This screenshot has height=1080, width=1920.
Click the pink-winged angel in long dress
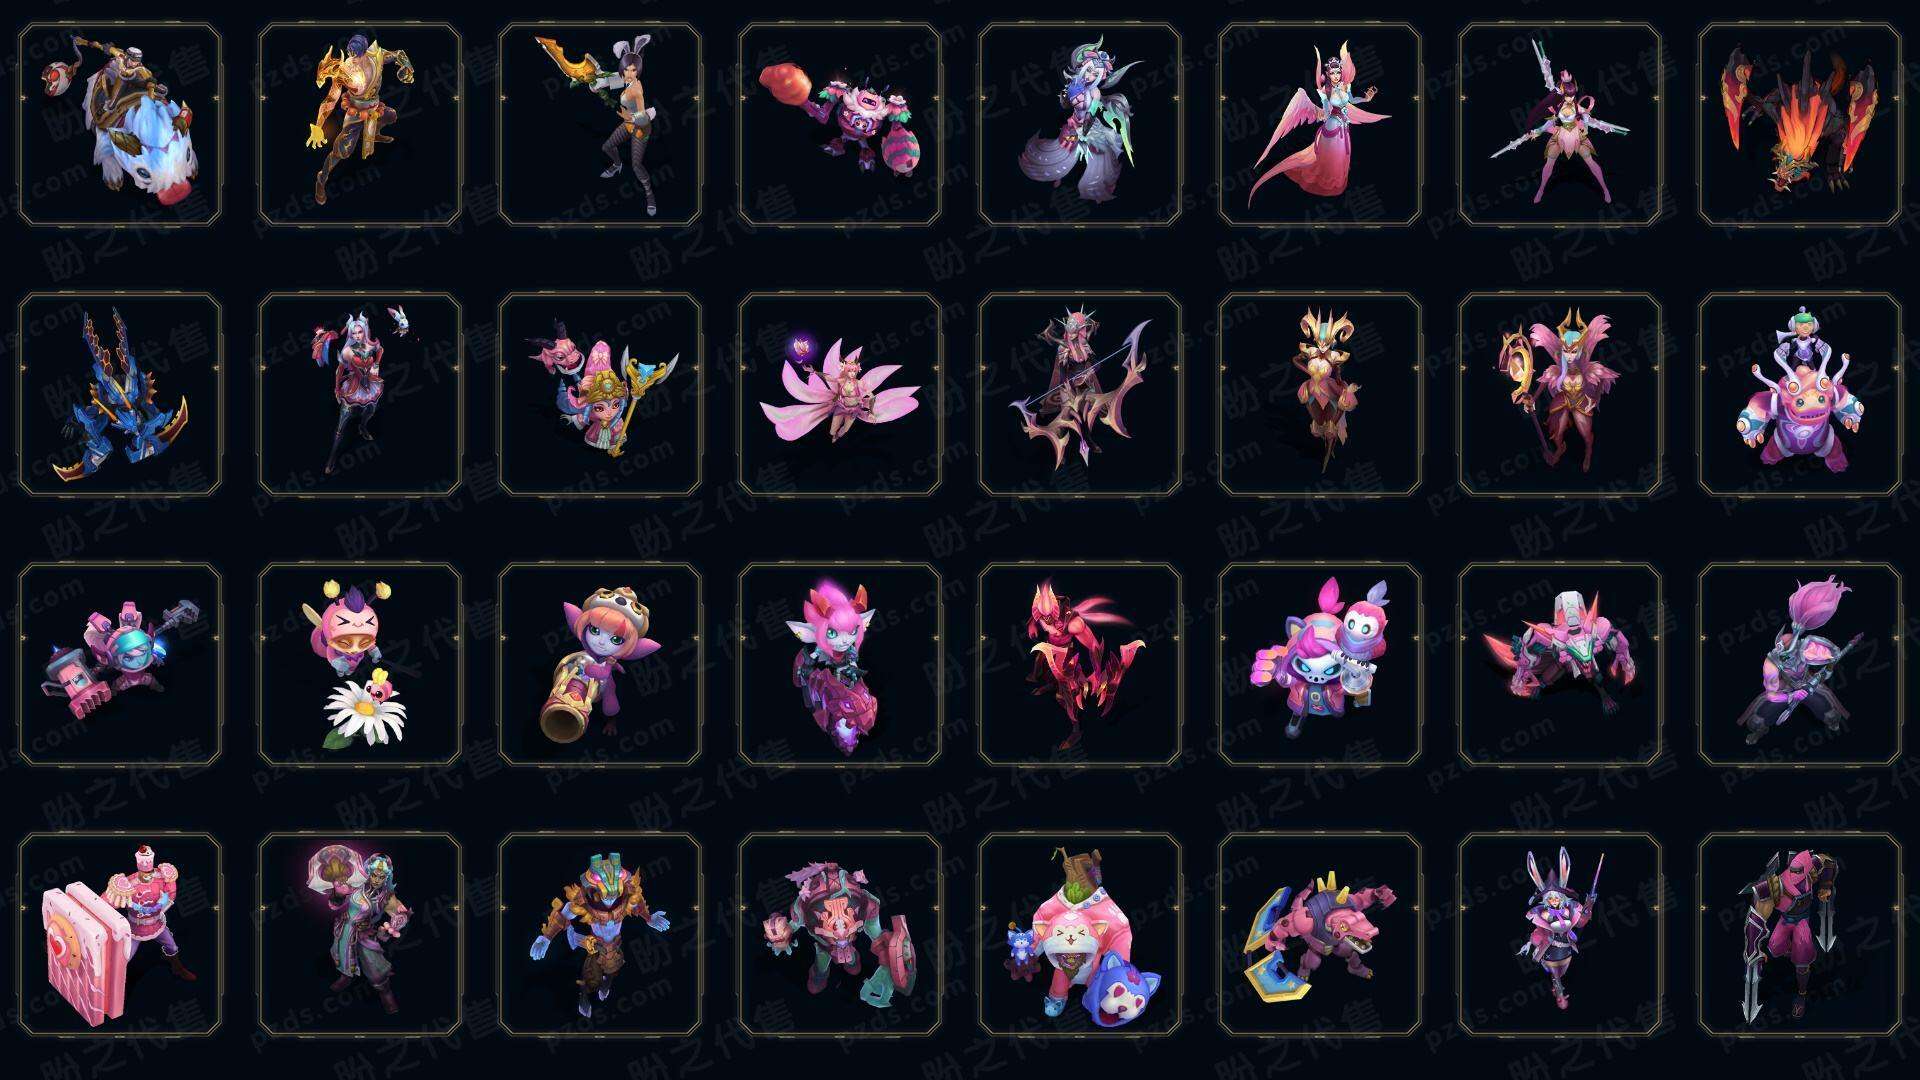[x=1320, y=125]
